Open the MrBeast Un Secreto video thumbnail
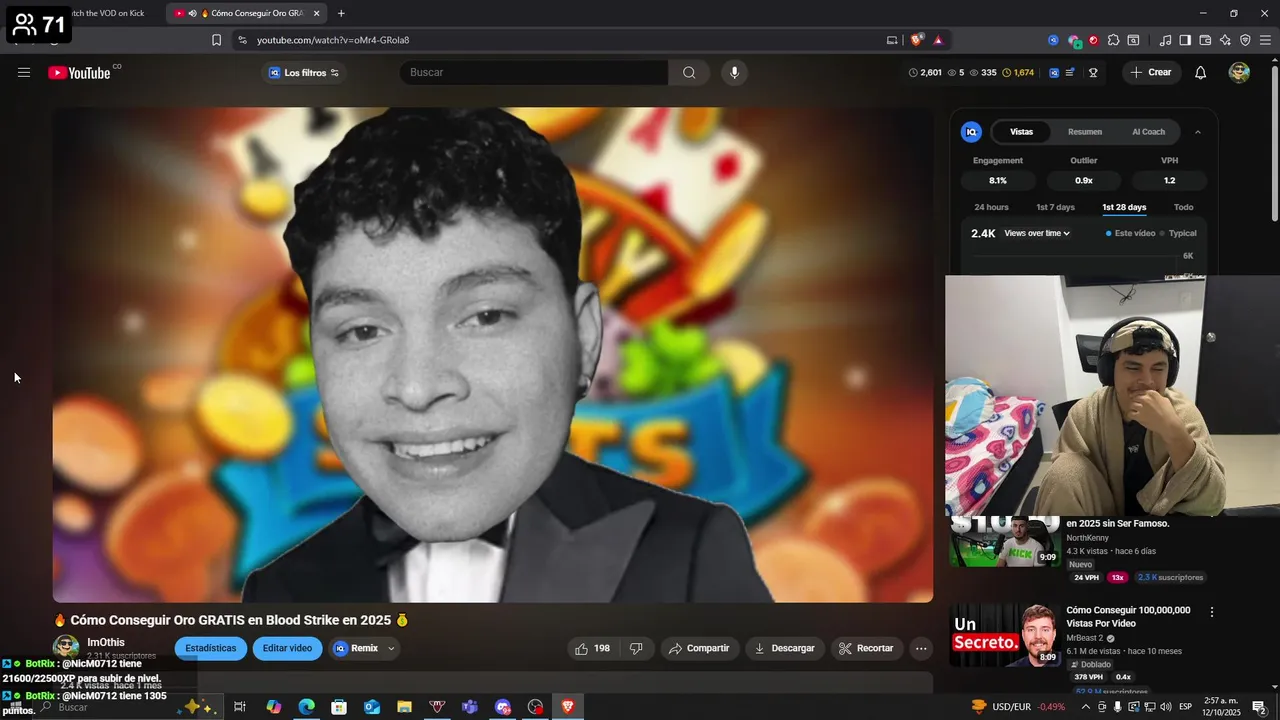This screenshot has width=1280, height=720. 1004,634
